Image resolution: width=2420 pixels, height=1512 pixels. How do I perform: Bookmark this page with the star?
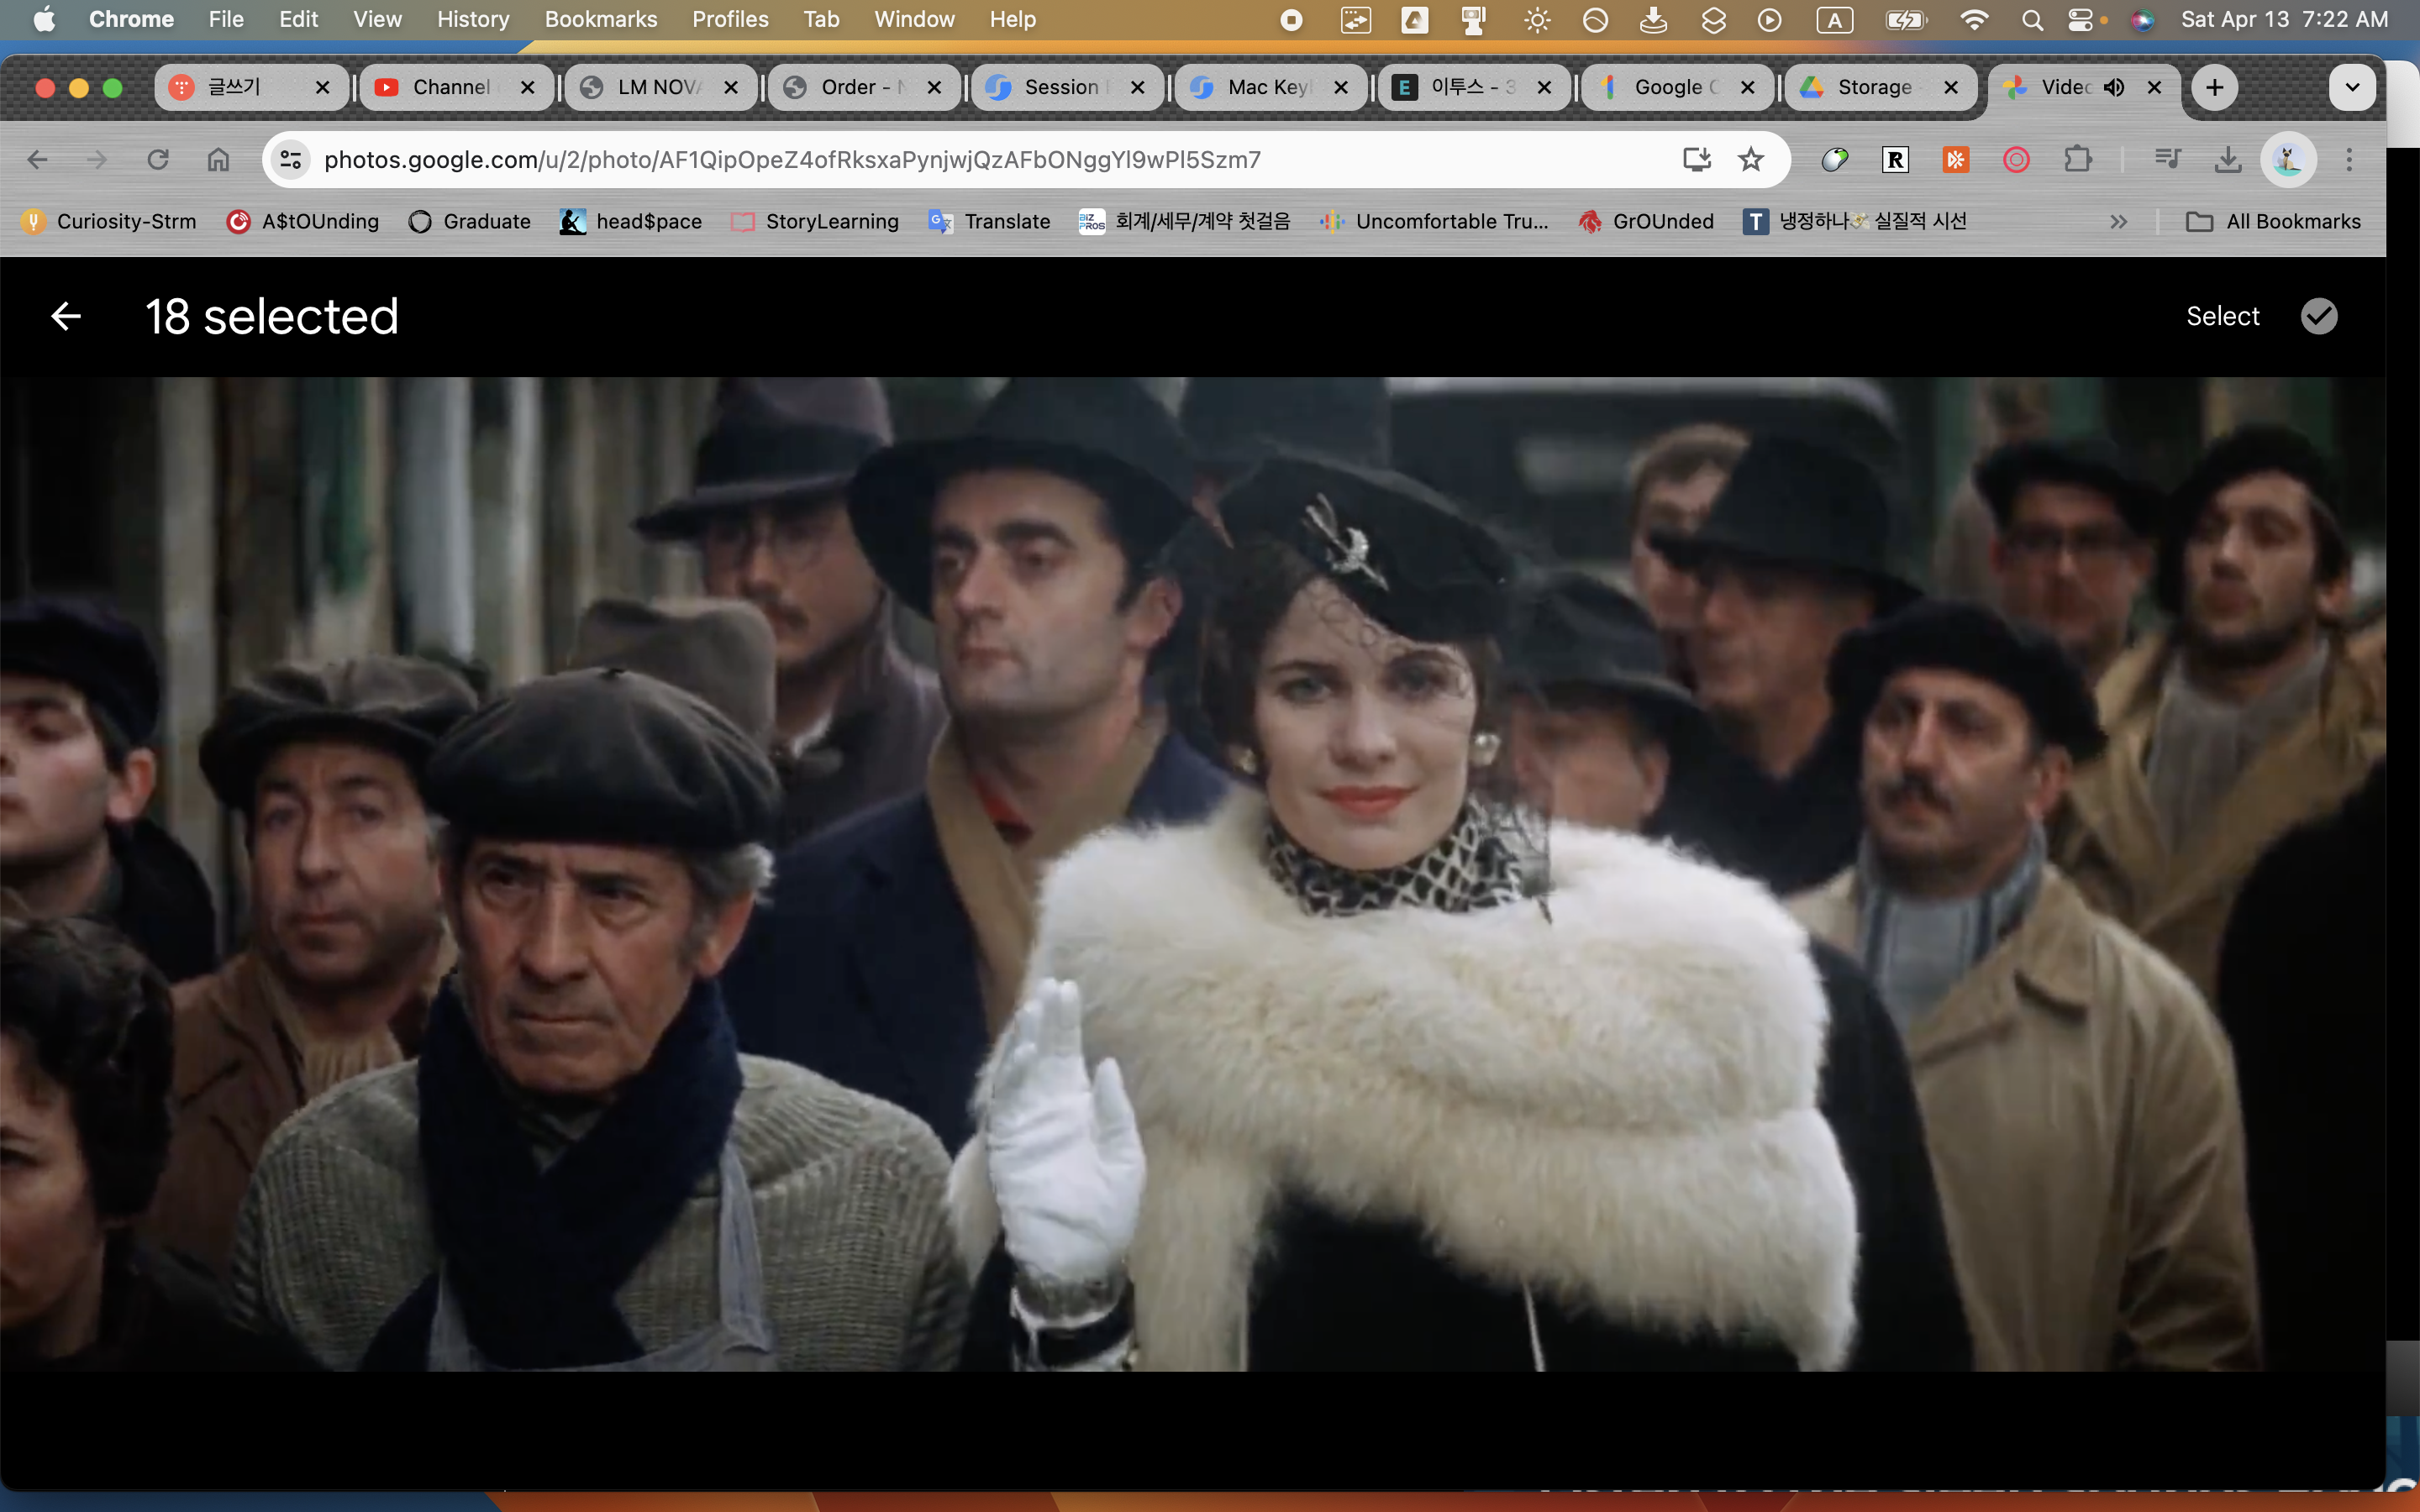1750,159
